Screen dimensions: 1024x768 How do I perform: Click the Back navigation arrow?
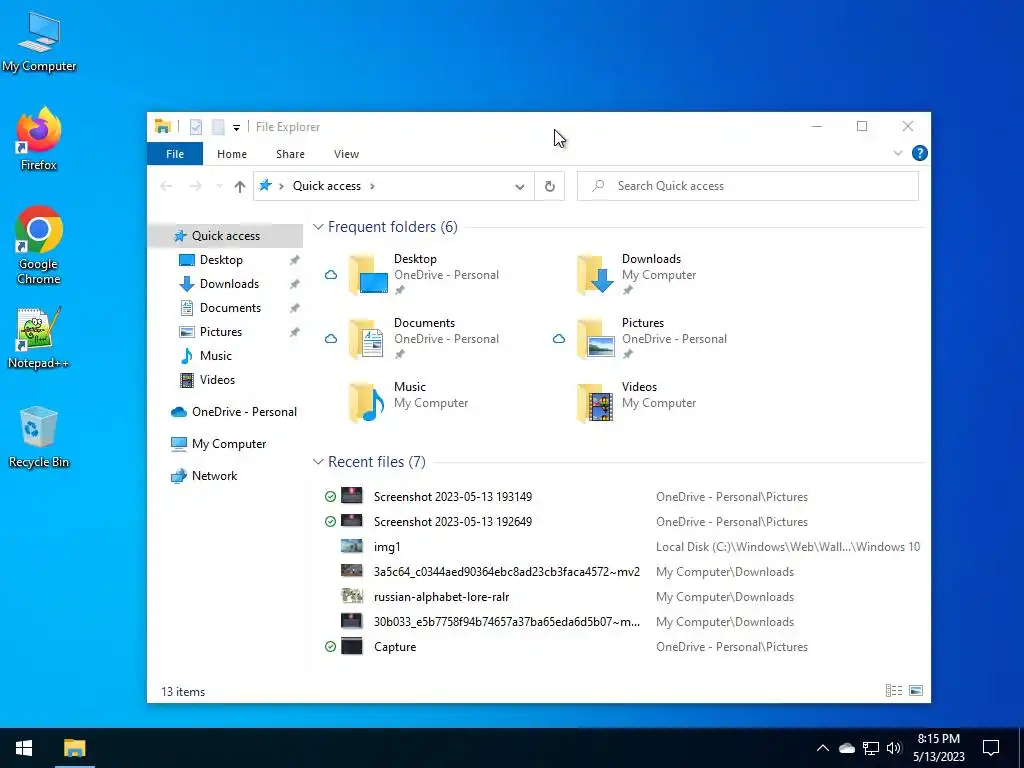(167, 186)
